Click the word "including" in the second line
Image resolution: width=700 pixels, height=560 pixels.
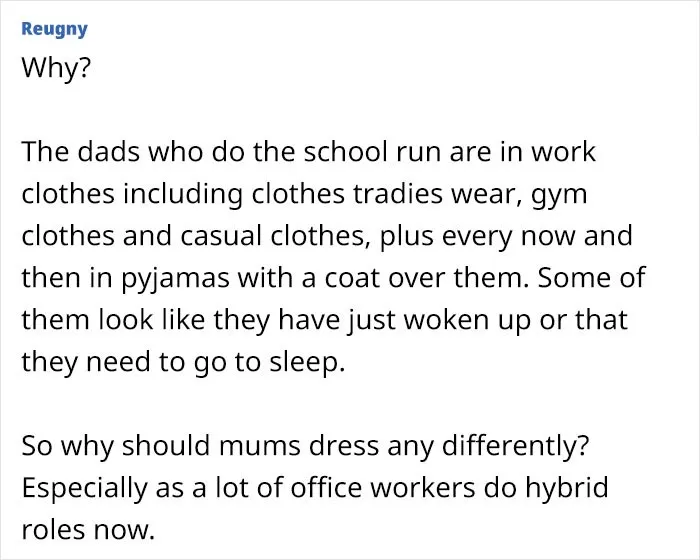[x=183, y=195]
